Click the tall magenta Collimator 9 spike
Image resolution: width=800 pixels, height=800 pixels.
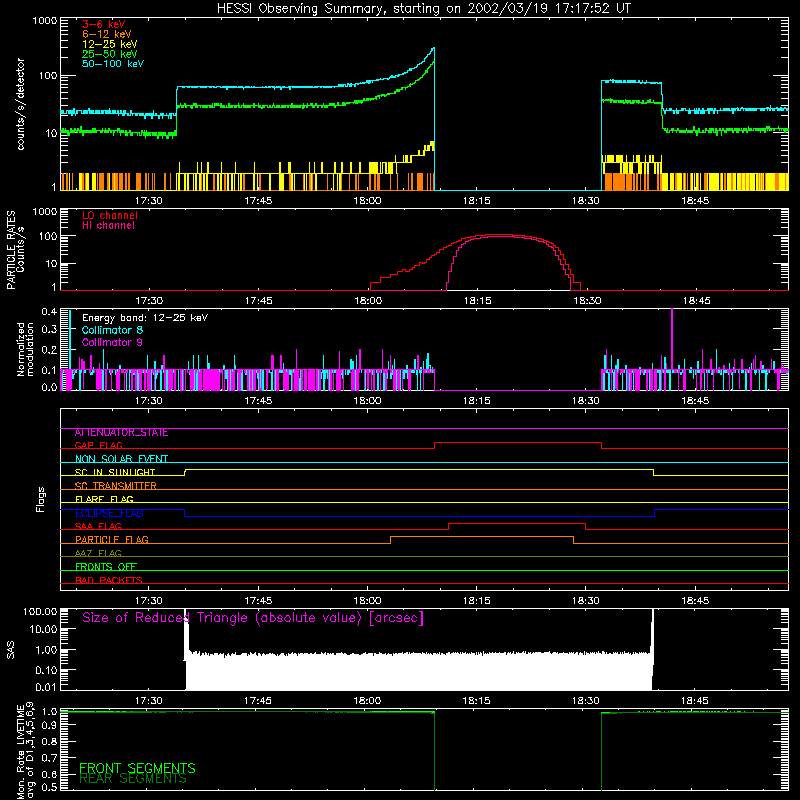click(672, 337)
